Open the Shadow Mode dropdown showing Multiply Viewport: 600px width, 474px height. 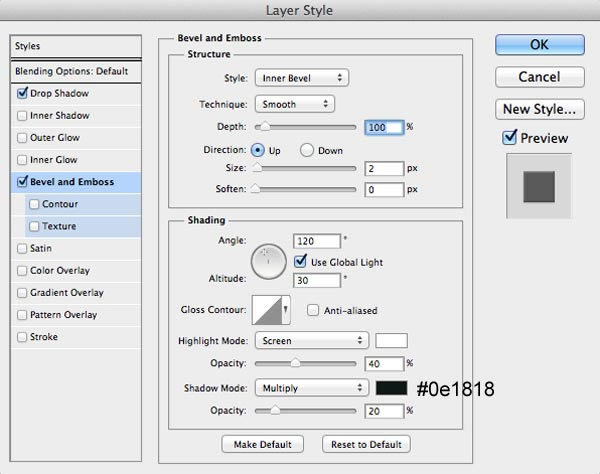coord(312,388)
